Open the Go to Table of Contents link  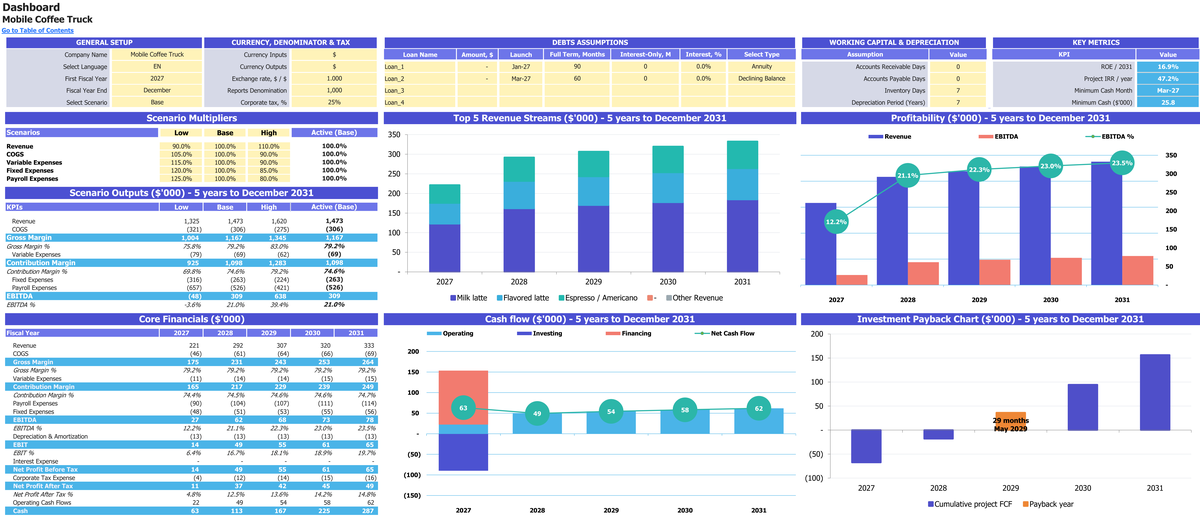click(x=37, y=31)
